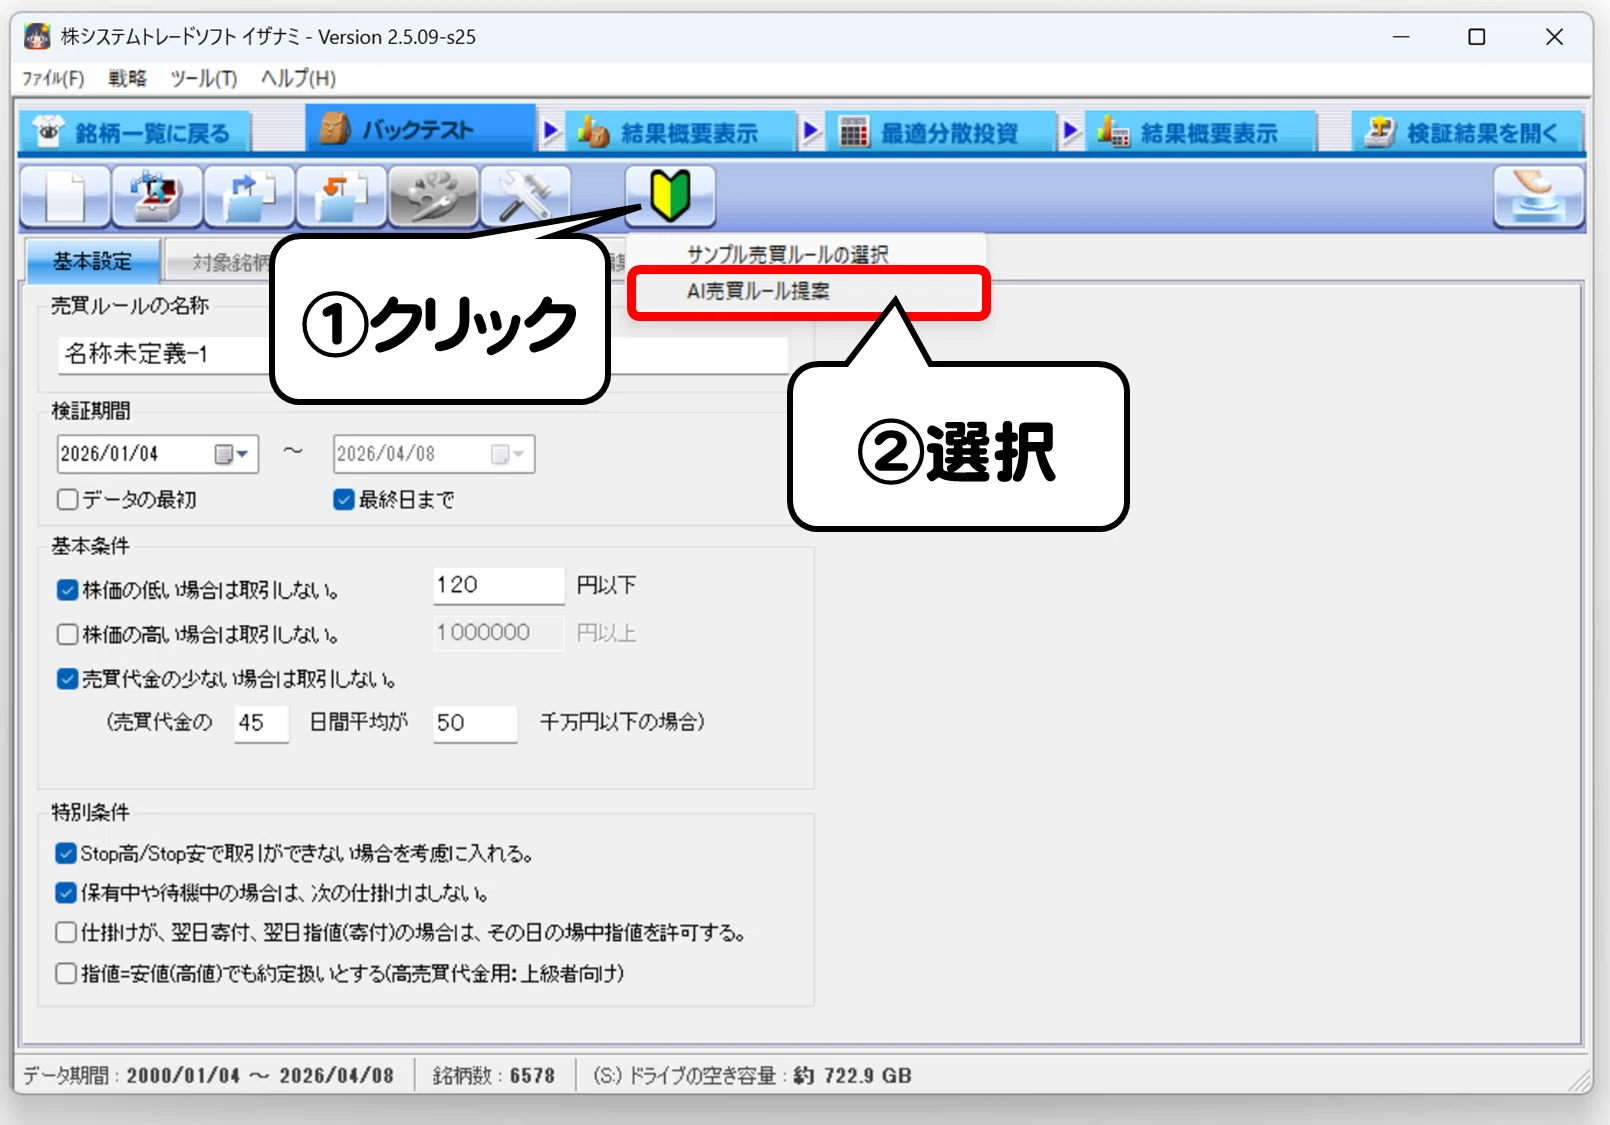Open the ヘルプ(H) menu
The image size is (1610, 1125).
[298, 78]
